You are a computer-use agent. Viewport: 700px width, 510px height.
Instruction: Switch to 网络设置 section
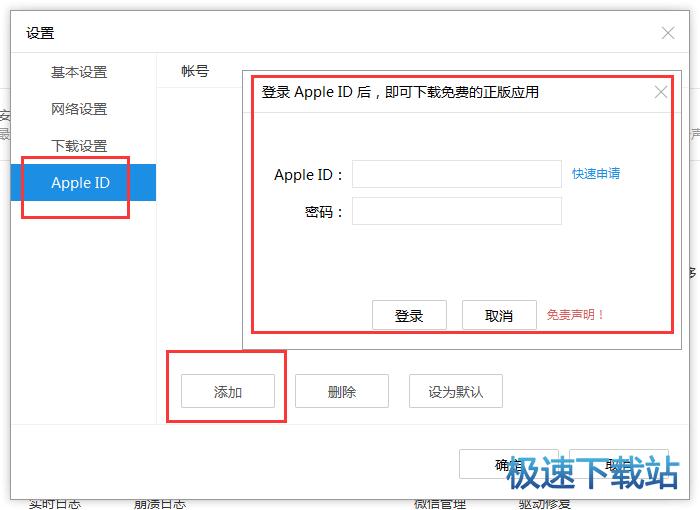pos(79,109)
